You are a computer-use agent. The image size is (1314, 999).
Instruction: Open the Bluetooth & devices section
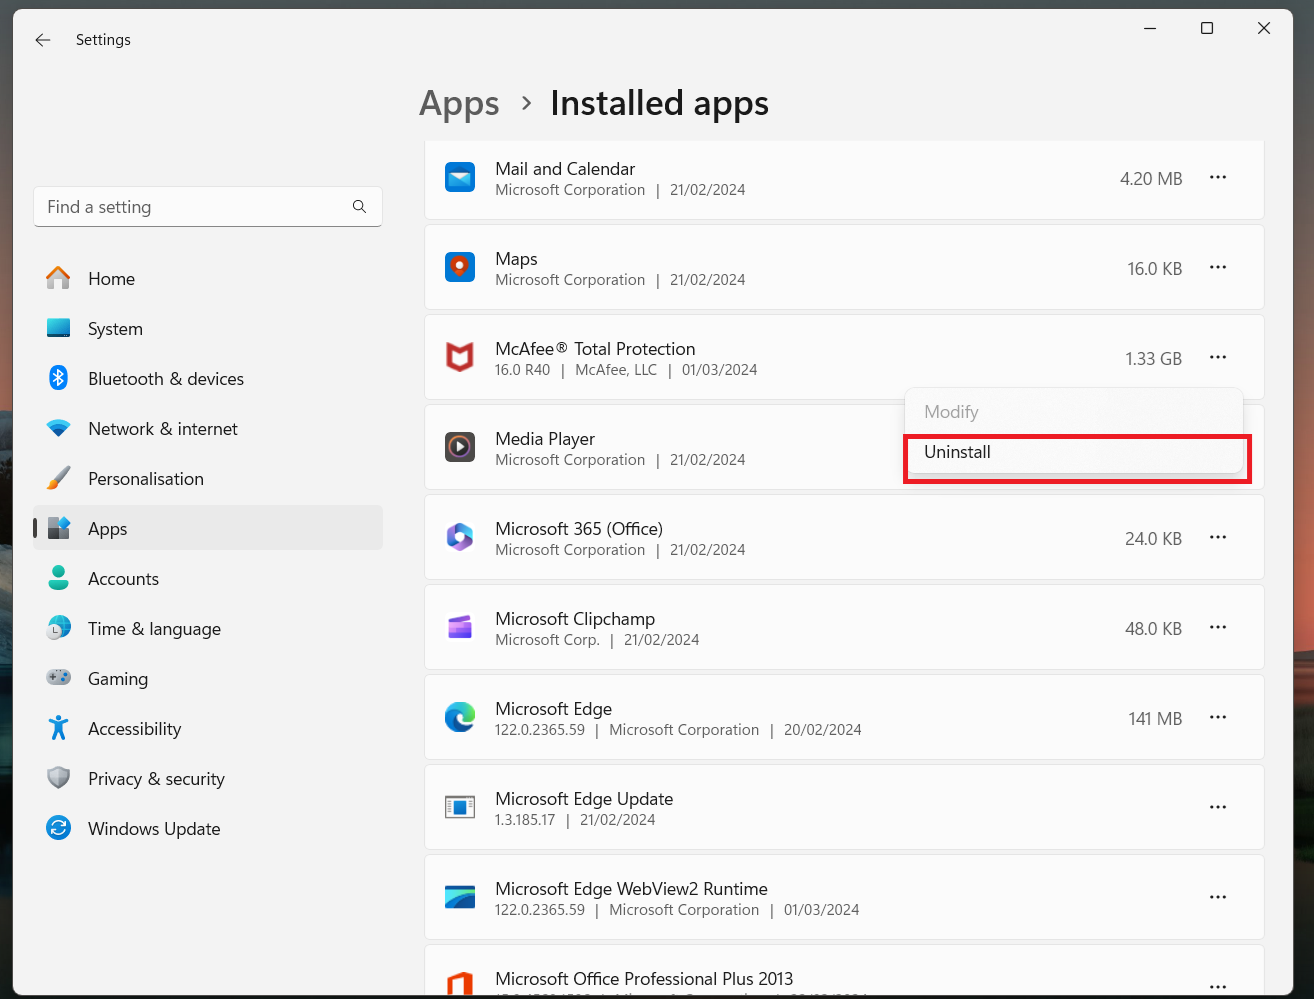click(x=165, y=379)
